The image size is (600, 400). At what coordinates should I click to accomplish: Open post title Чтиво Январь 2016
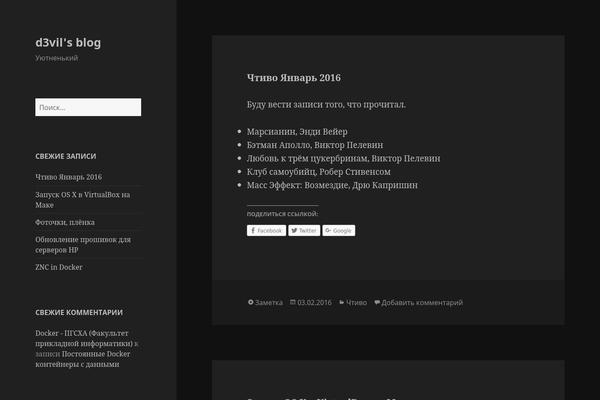[x=294, y=77]
